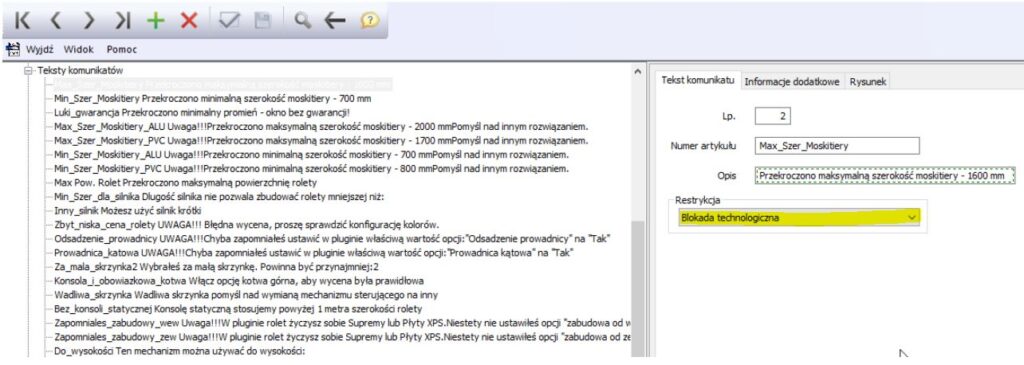
Task: Go to the next record
Action: 88,20
